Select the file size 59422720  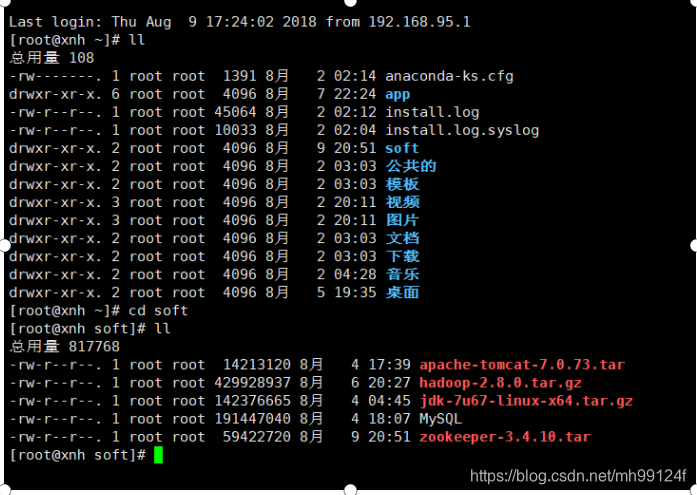pyautogui.click(x=256, y=437)
